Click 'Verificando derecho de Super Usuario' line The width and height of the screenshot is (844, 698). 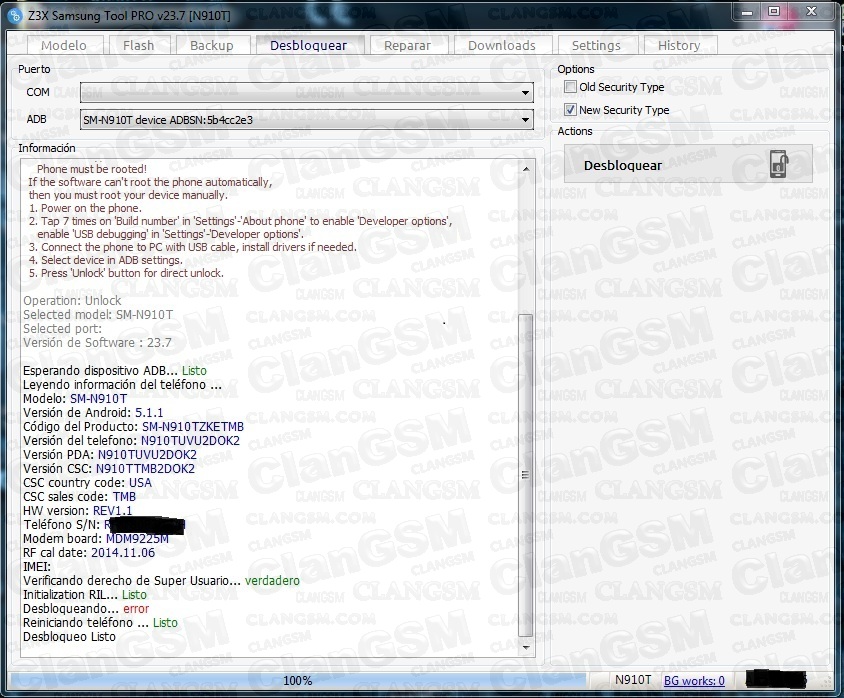tap(161, 581)
